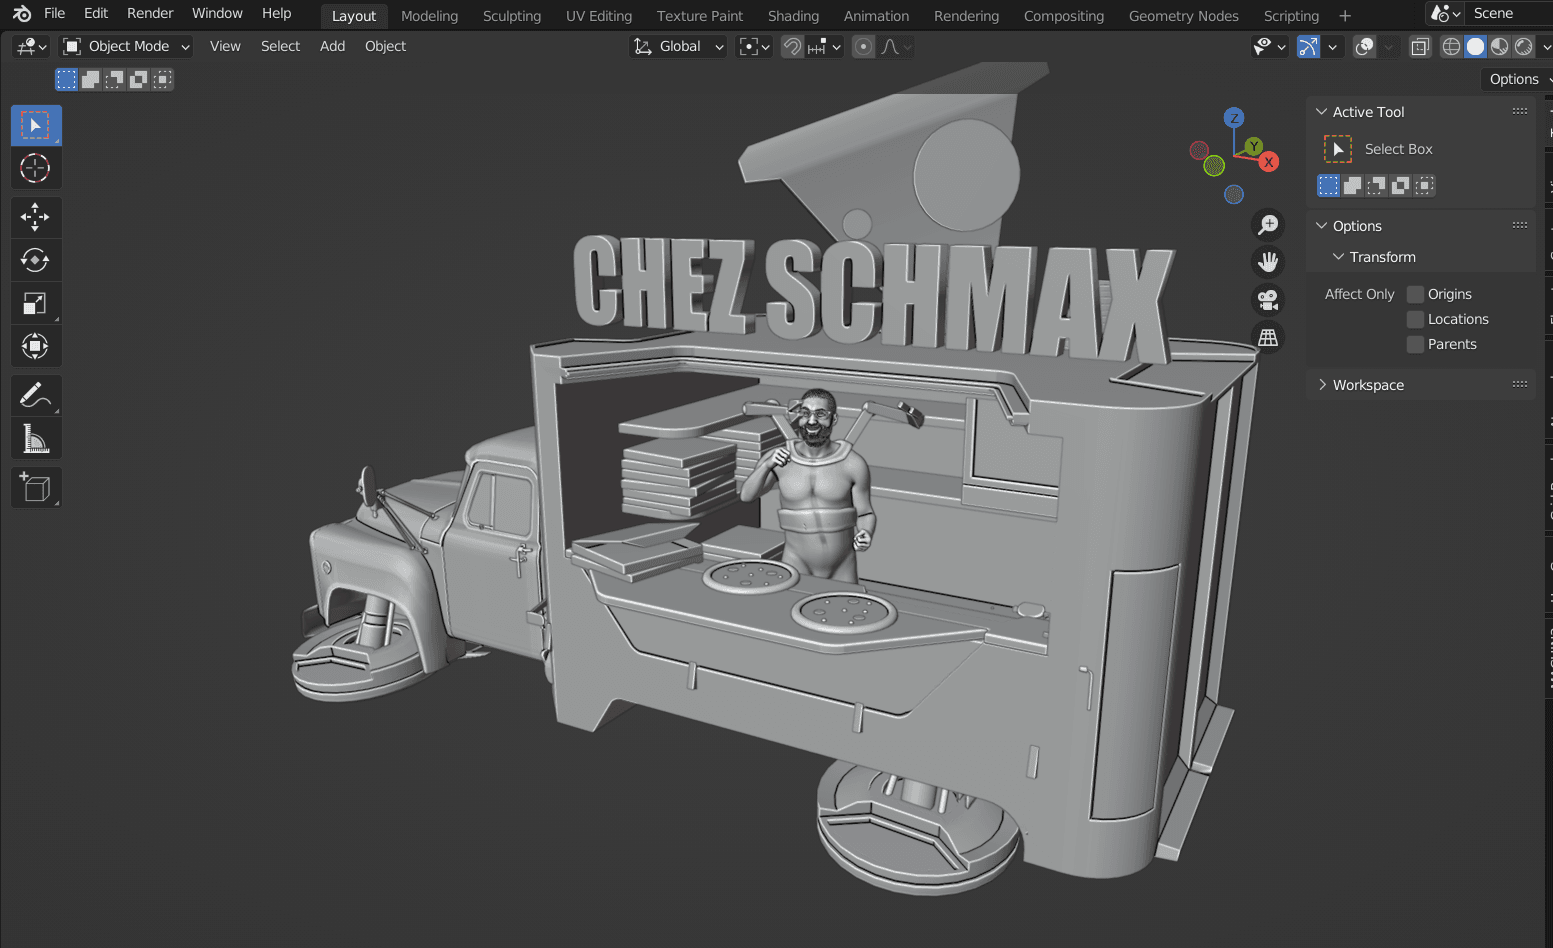This screenshot has width=1553, height=948.
Task: Enable Affect Only Parents checkbox
Action: [x=1415, y=344]
